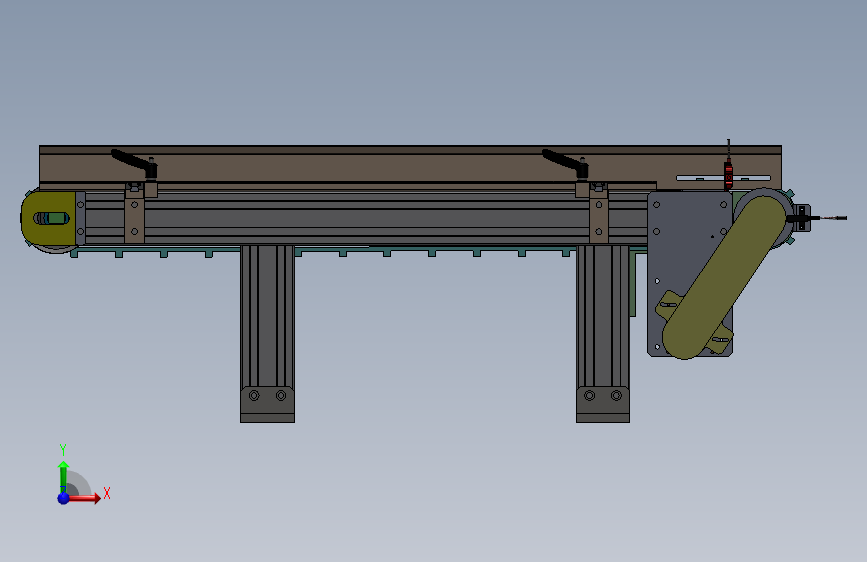Select the olive diagonal belt guard cover
Viewport: 867px width, 562px height.
tap(725, 278)
